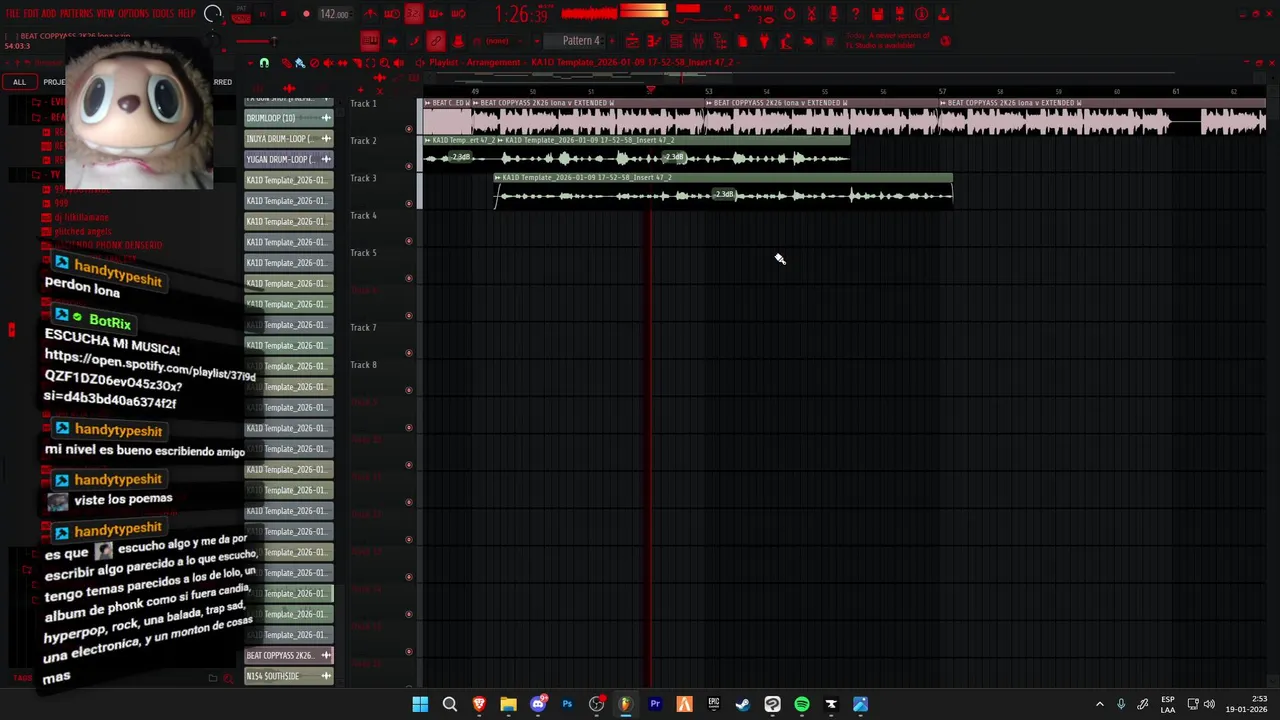This screenshot has width=1280, height=720.
Task: Select the Playback speaker tool in playlist
Action: tap(398, 63)
